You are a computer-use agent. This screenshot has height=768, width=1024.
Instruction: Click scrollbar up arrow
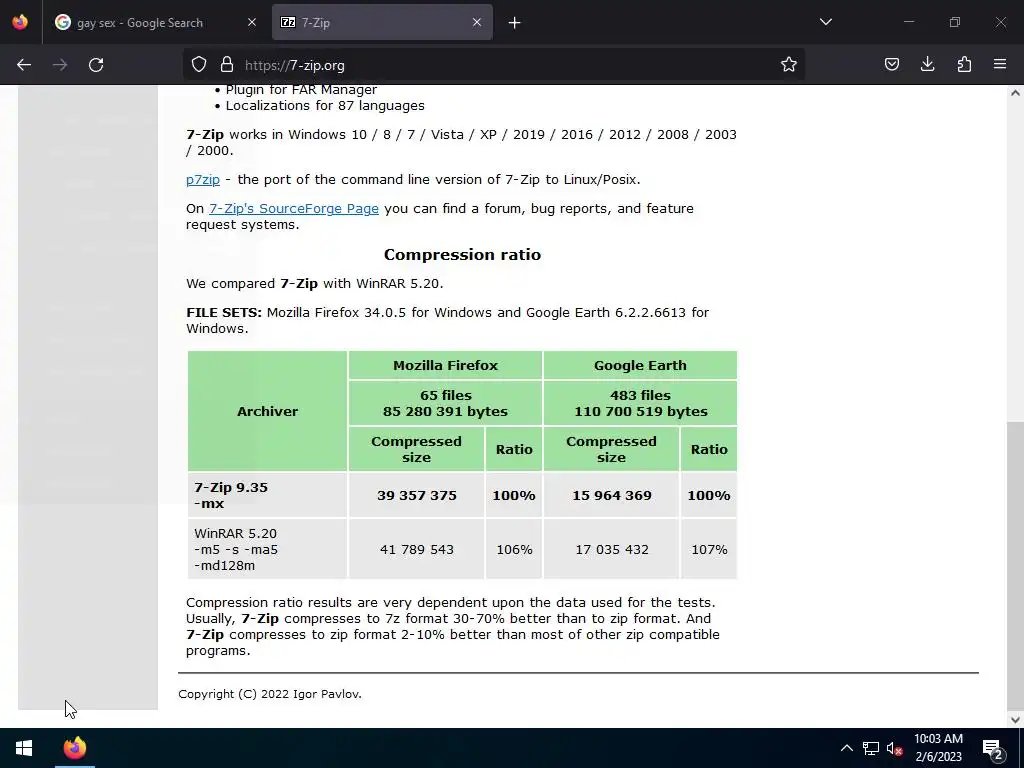click(1015, 93)
